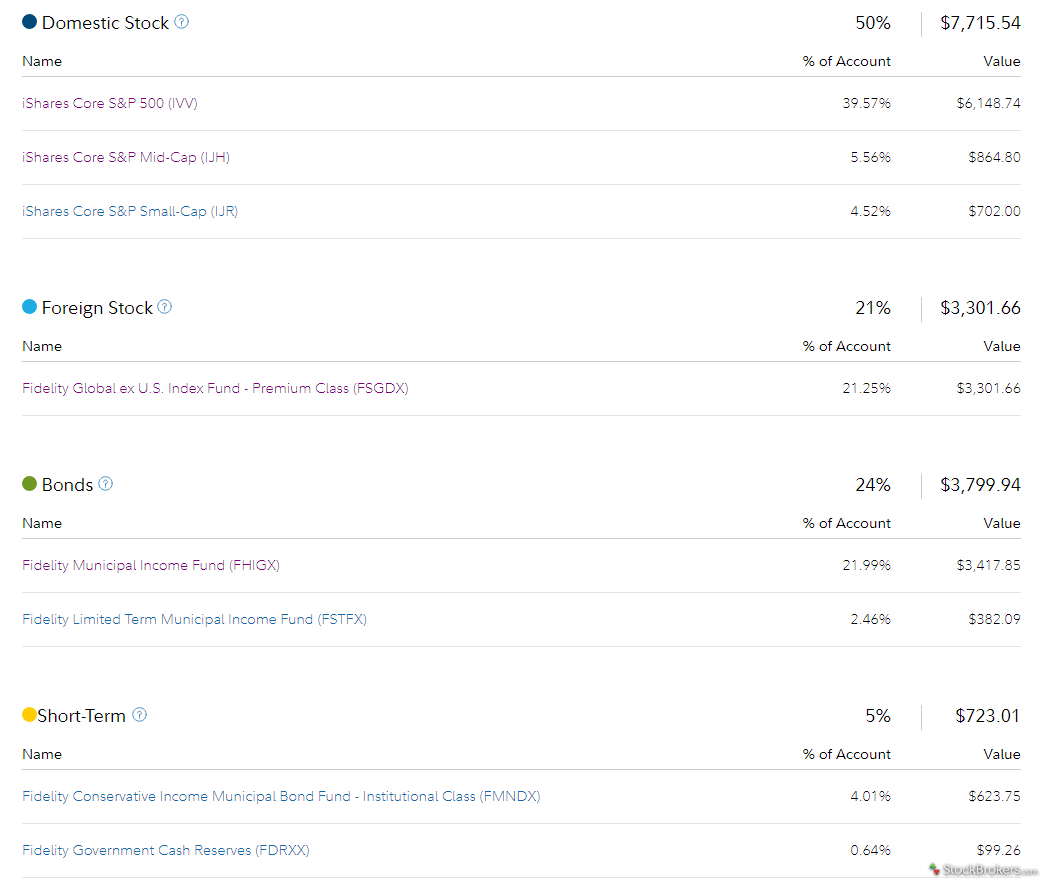Click the Bonds total value $3,799.94
The width and height of the screenshot is (1054, 889).
[x=980, y=484]
